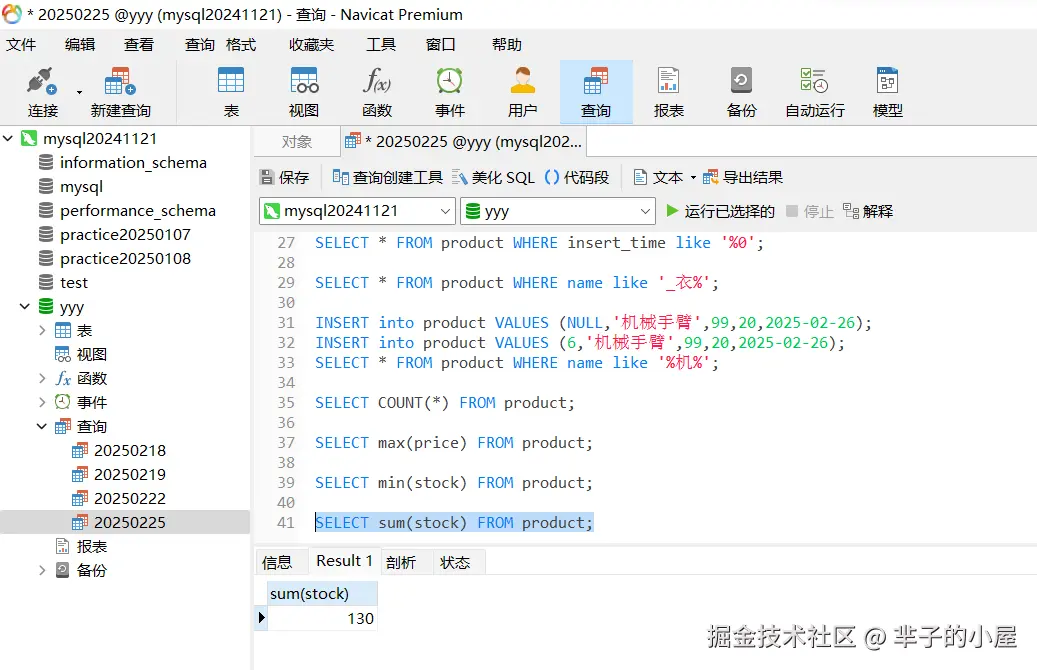Select the 查询 toolbar icon
This screenshot has height=670, width=1037.
tap(596, 92)
